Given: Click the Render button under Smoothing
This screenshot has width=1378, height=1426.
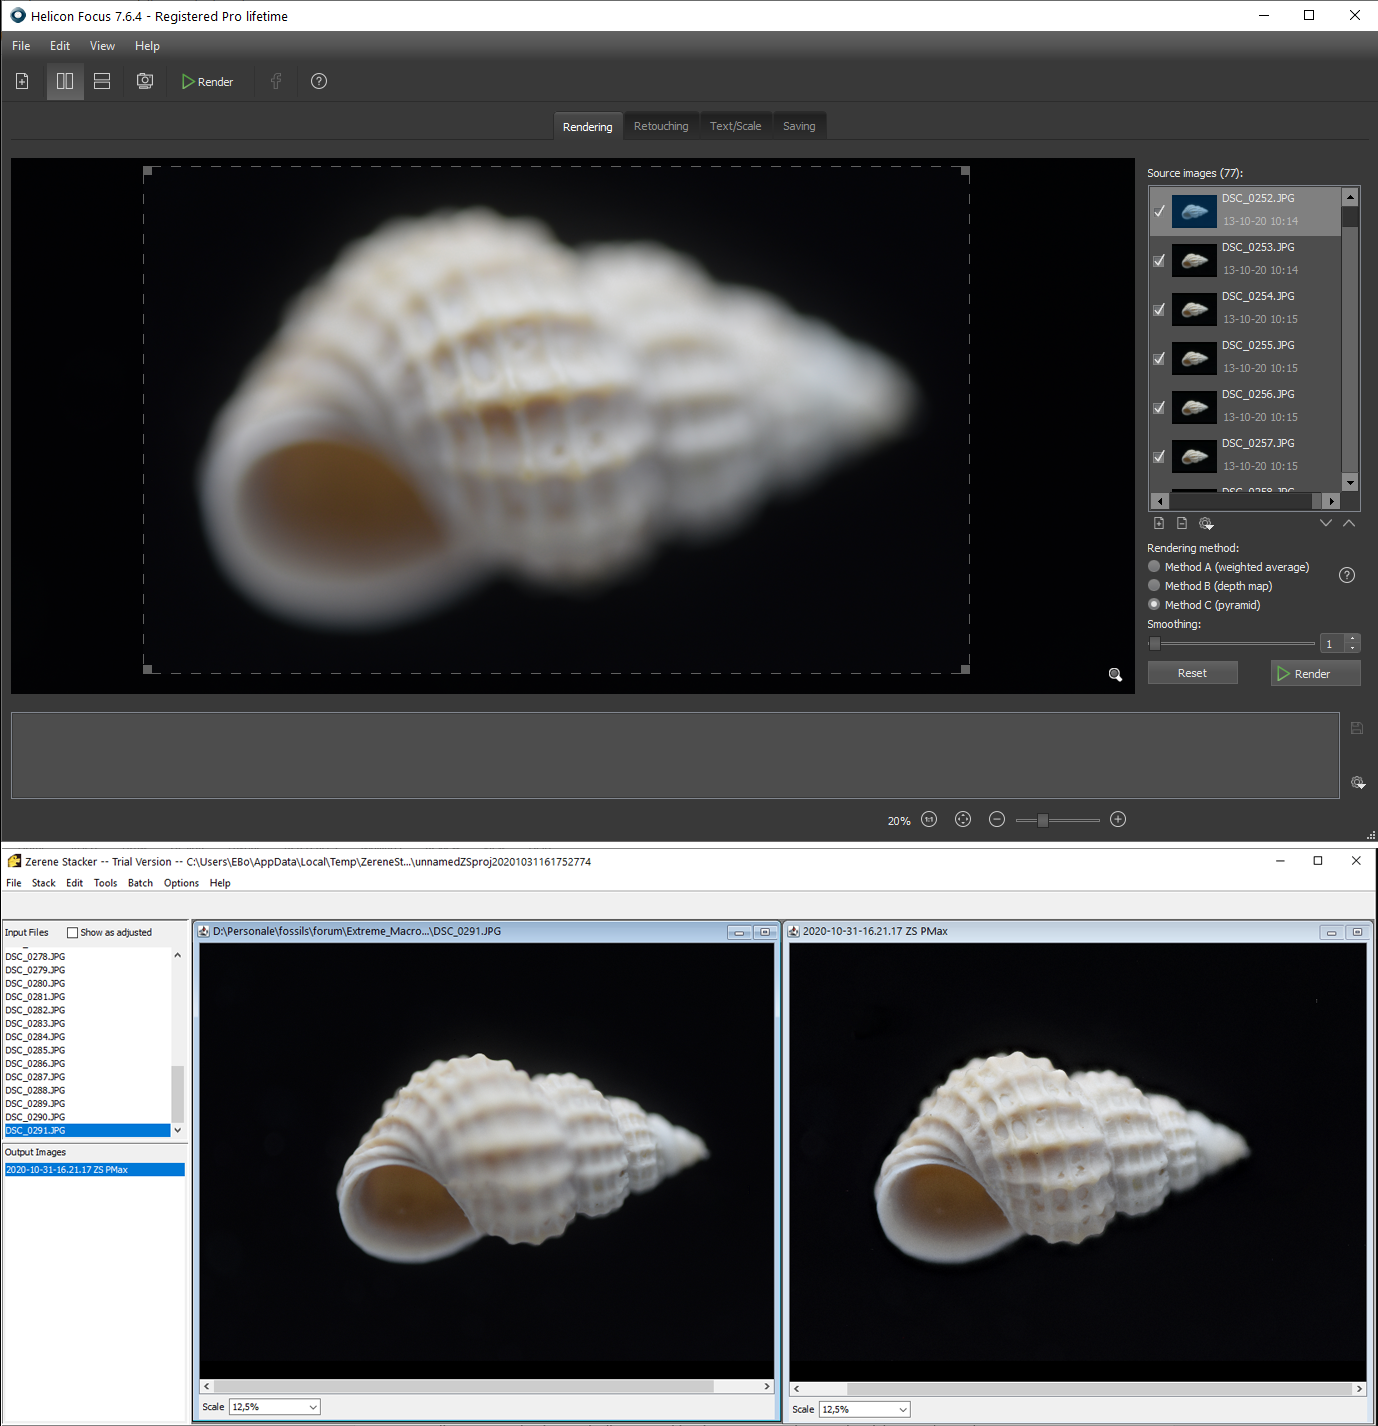Looking at the screenshot, I should click(1315, 673).
